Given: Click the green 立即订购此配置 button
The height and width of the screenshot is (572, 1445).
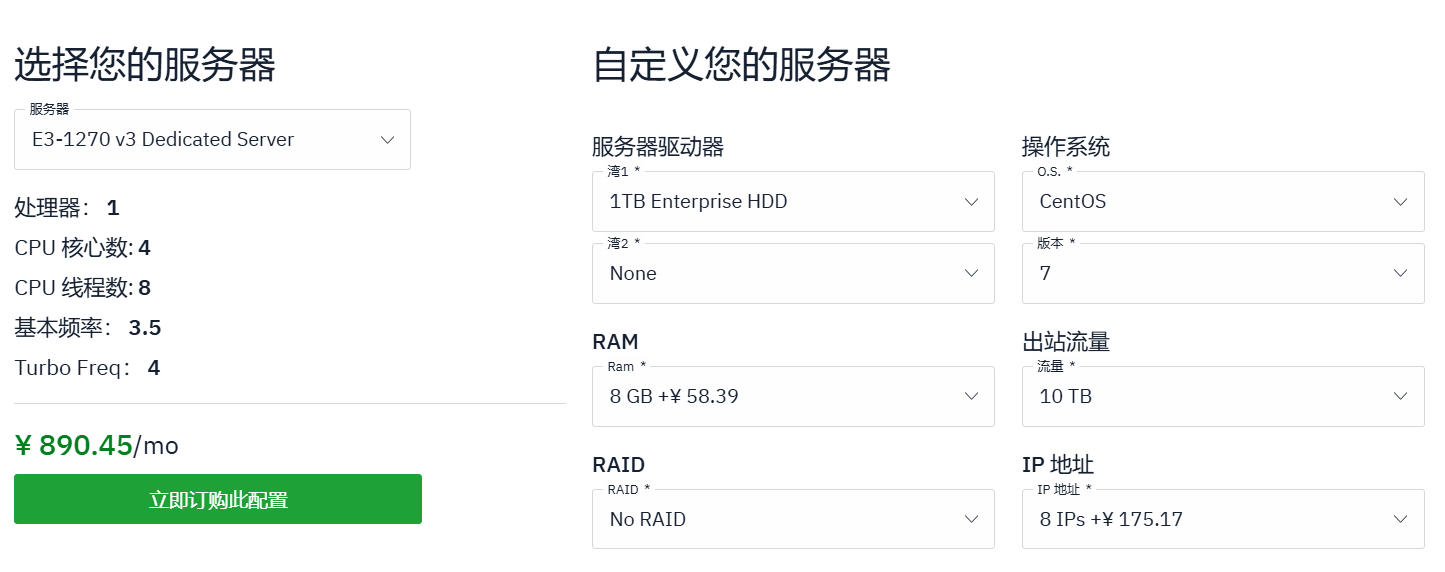Looking at the screenshot, I should pyautogui.click(x=218, y=499).
